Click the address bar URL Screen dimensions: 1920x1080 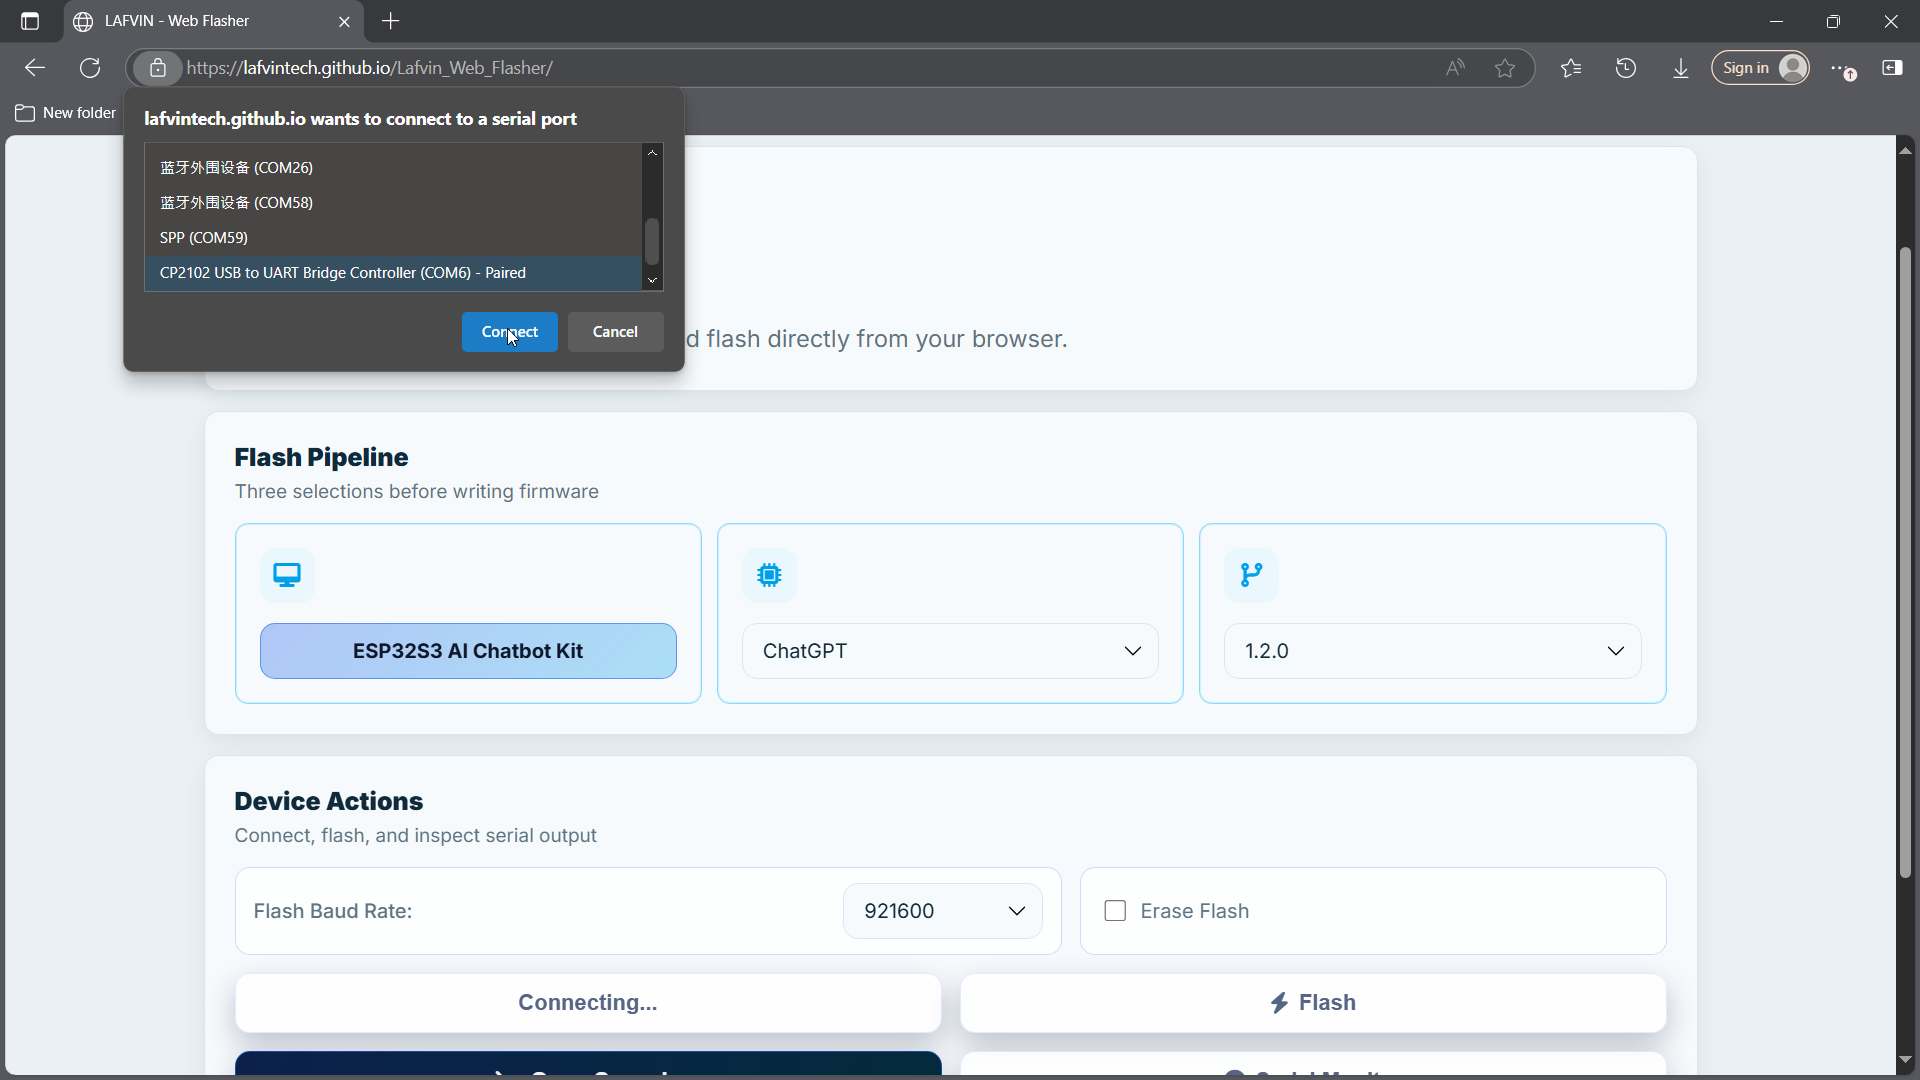coord(370,68)
